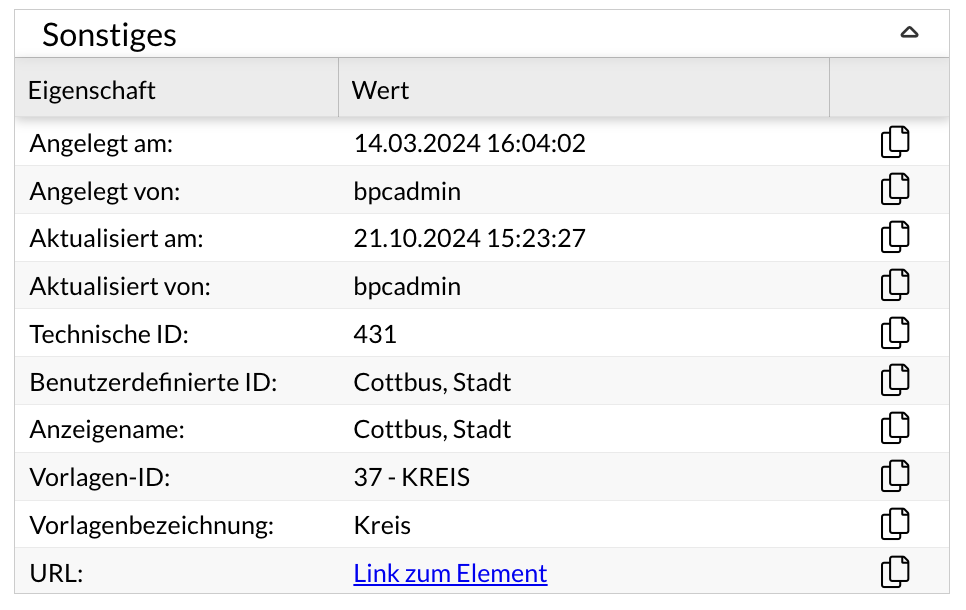Click the date 21.10.2024 15:23:27

(x=469, y=239)
